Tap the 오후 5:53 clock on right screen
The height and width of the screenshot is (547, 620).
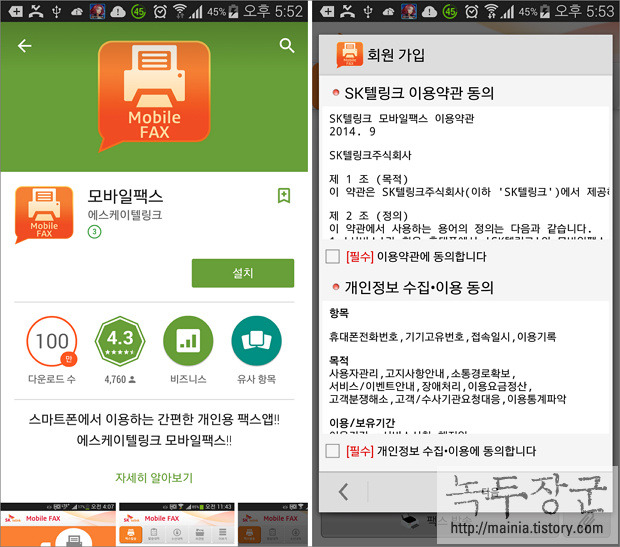click(584, 11)
